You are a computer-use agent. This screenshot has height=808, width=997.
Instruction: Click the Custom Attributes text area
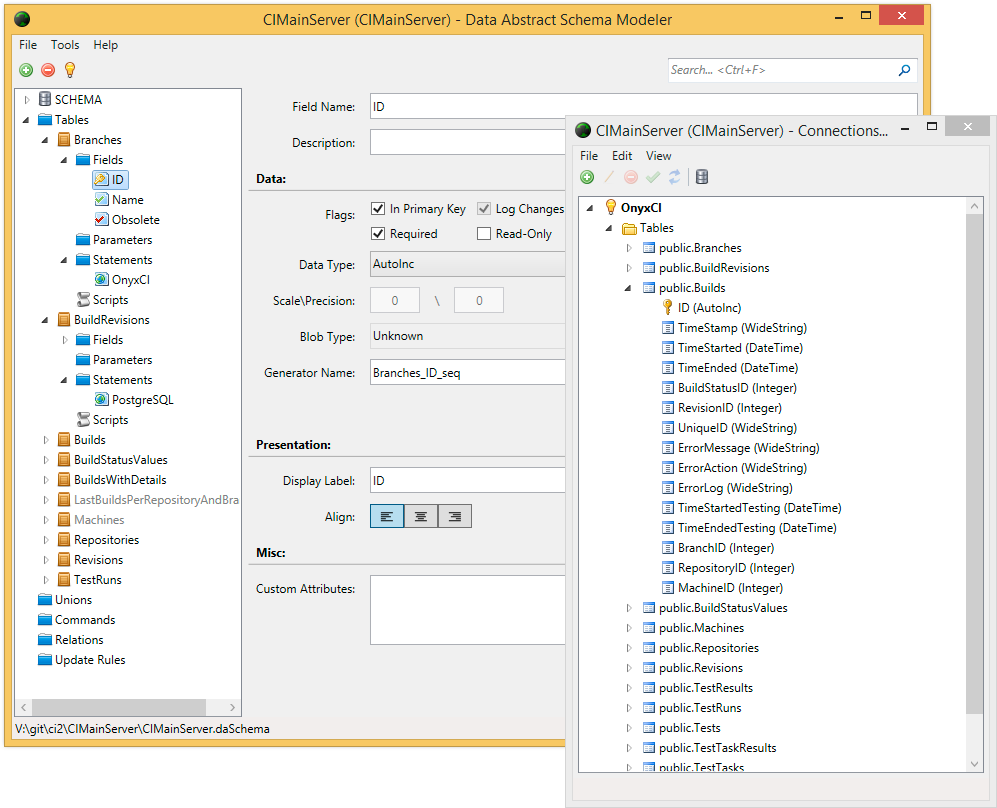click(467, 610)
